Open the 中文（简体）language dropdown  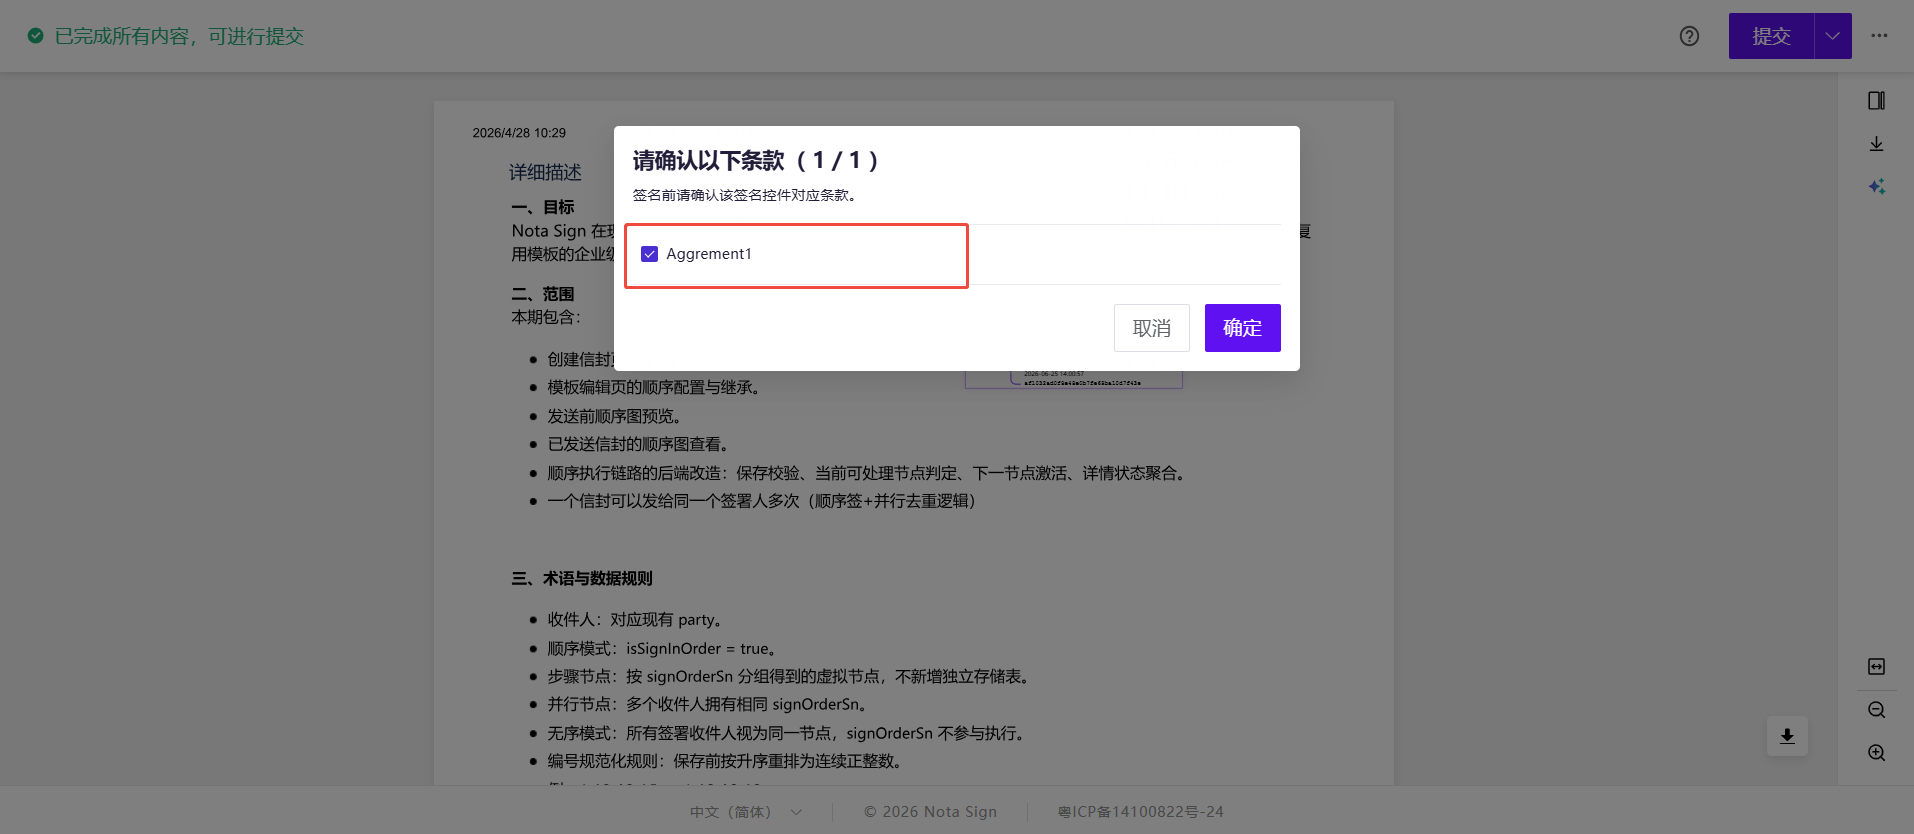[746, 812]
